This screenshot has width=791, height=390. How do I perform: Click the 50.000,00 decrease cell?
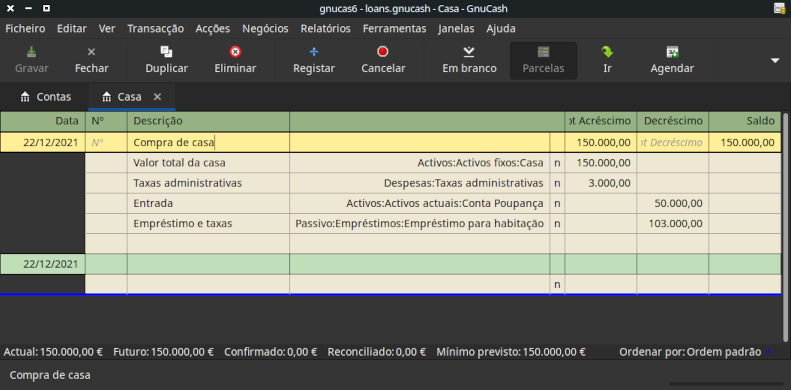tap(672, 203)
